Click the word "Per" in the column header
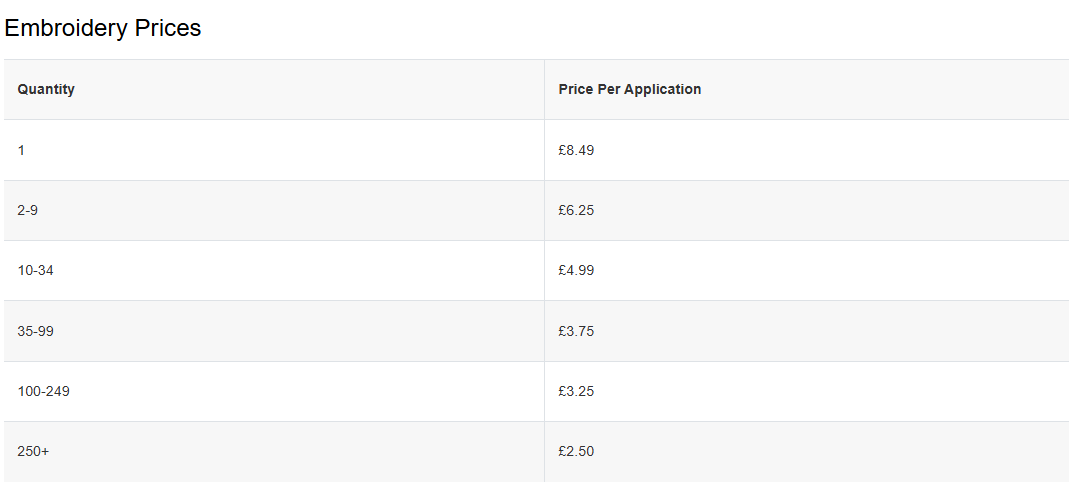 point(609,89)
